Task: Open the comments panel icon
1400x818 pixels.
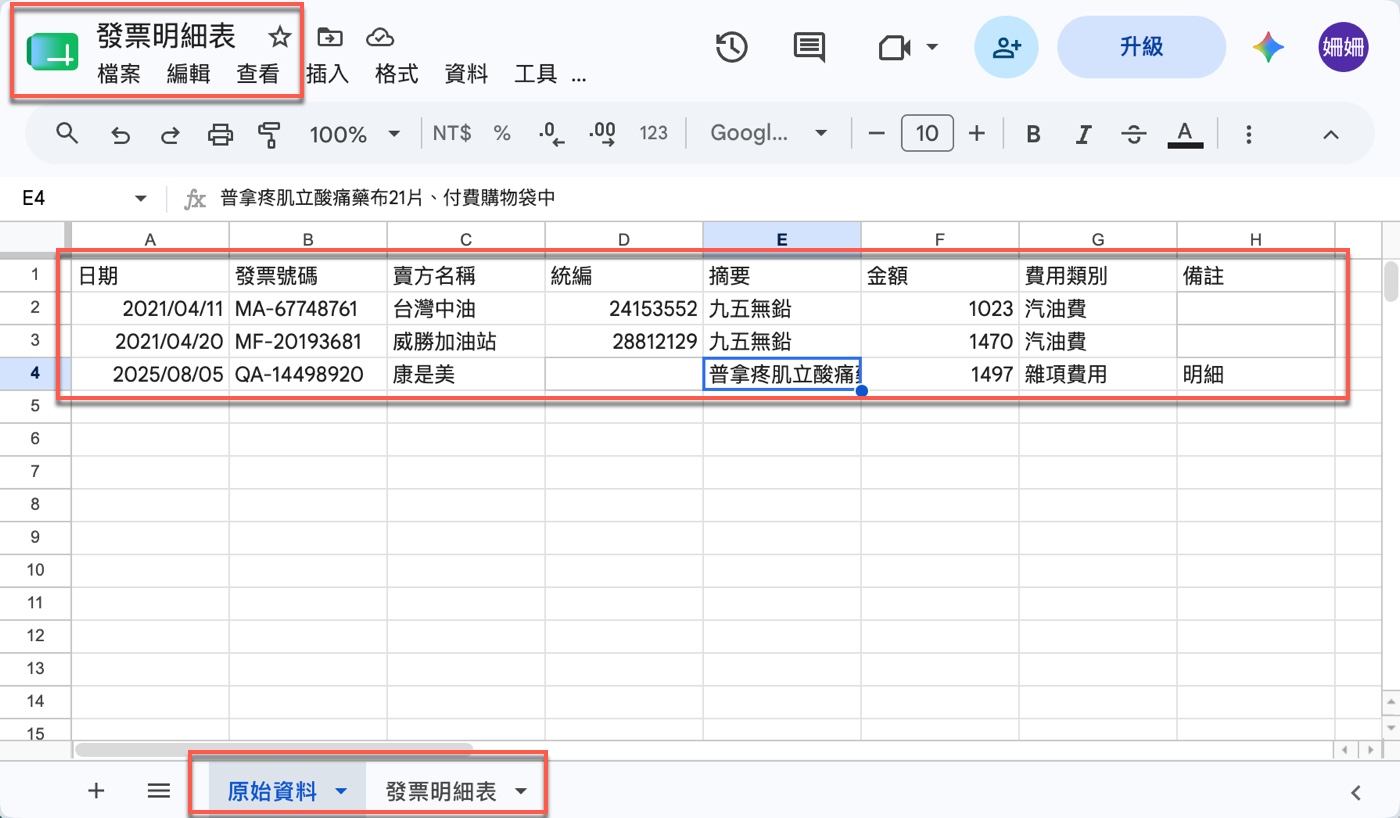Action: tap(809, 47)
